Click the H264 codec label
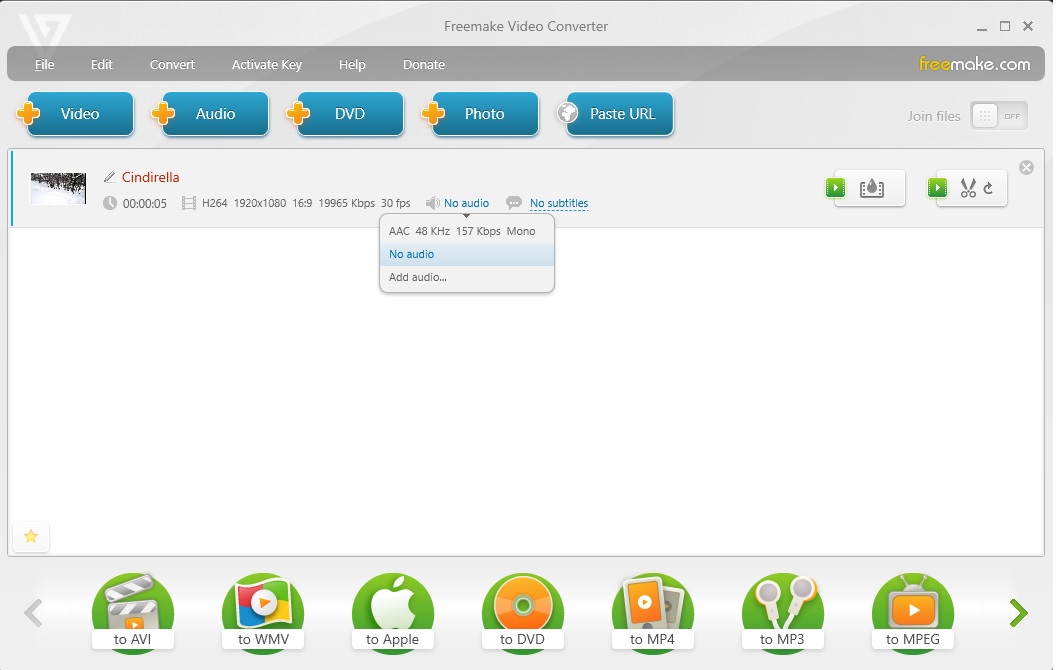The width and height of the screenshot is (1060, 670). pyautogui.click(x=214, y=203)
